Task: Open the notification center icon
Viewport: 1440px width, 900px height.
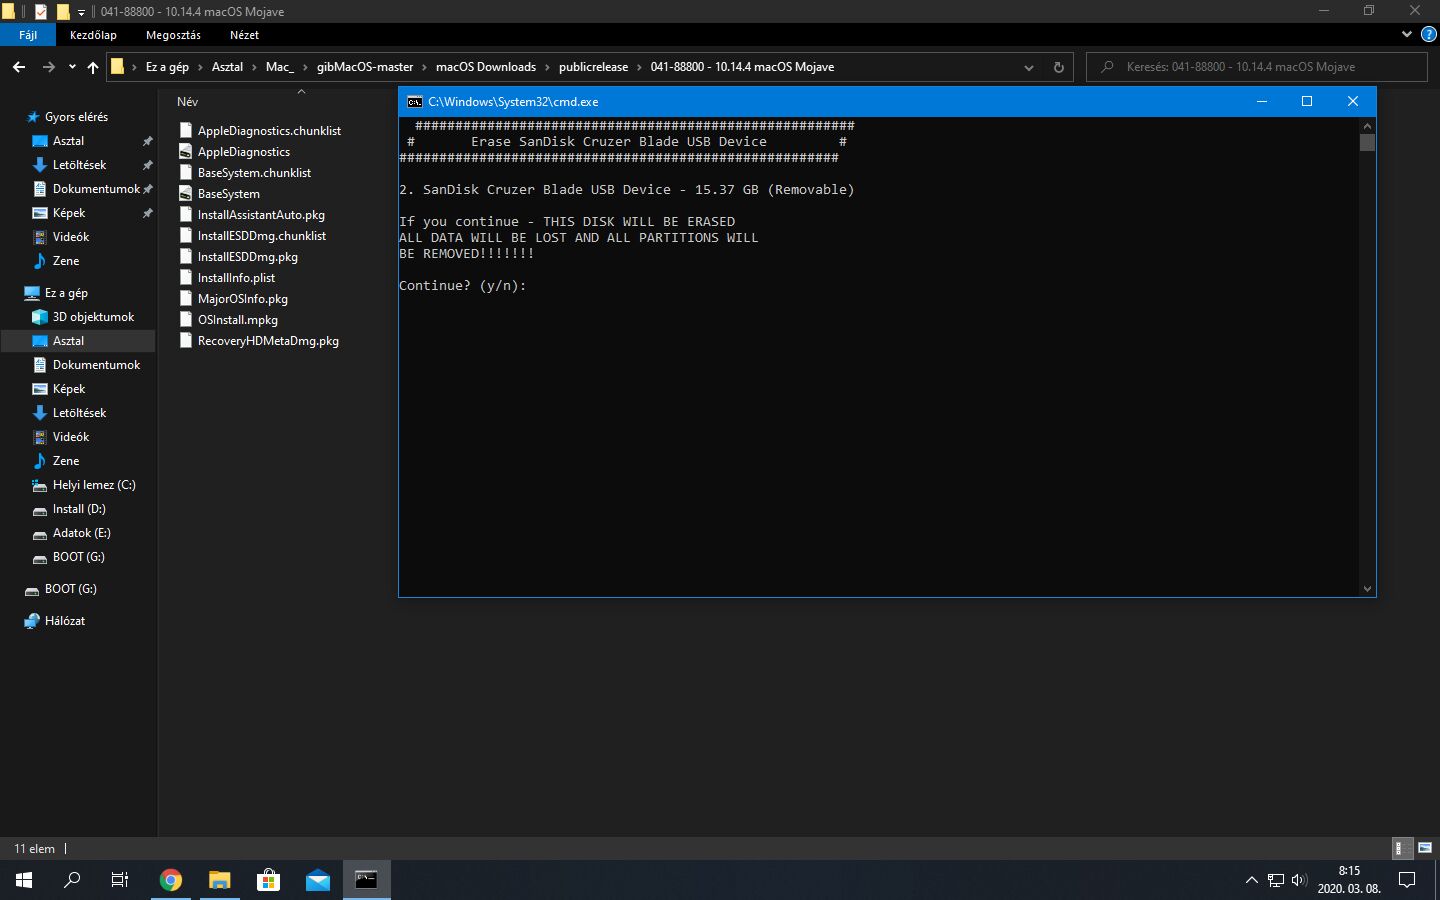Action: pos(1407,880)
